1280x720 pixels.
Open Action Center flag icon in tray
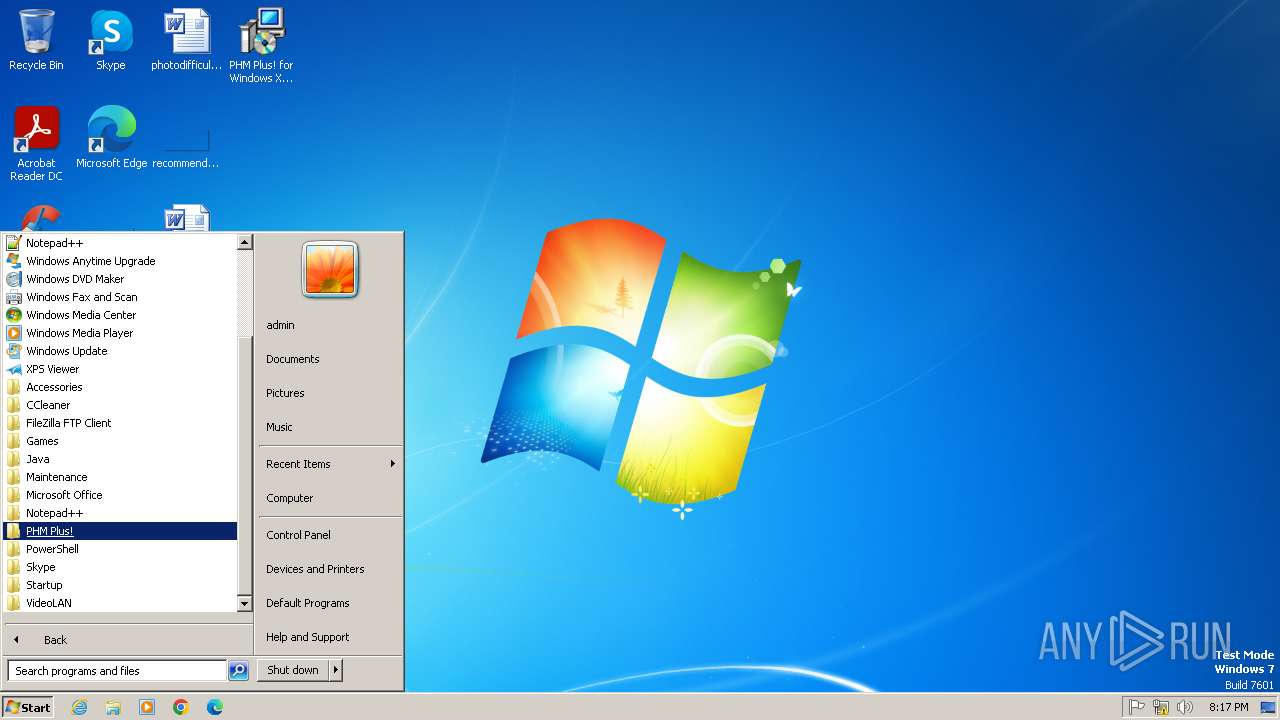pos(1137,707)
